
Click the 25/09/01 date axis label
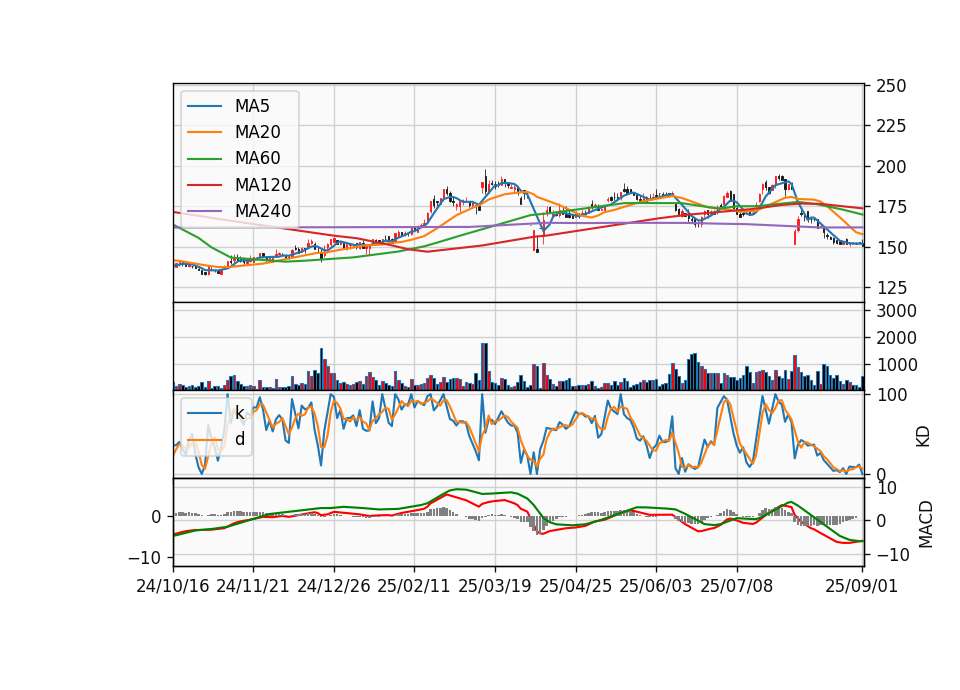(861, 586)
